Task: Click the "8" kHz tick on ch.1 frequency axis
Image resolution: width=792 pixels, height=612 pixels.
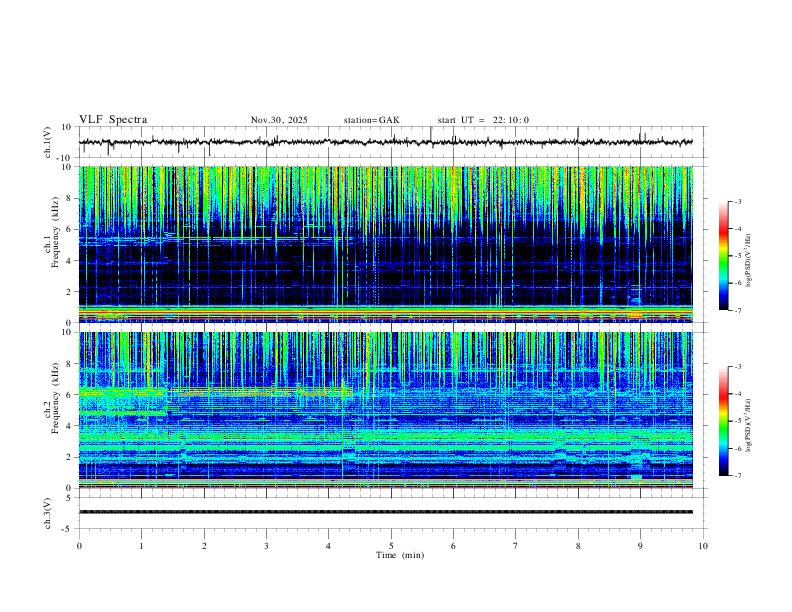Action: click(69, 198)
